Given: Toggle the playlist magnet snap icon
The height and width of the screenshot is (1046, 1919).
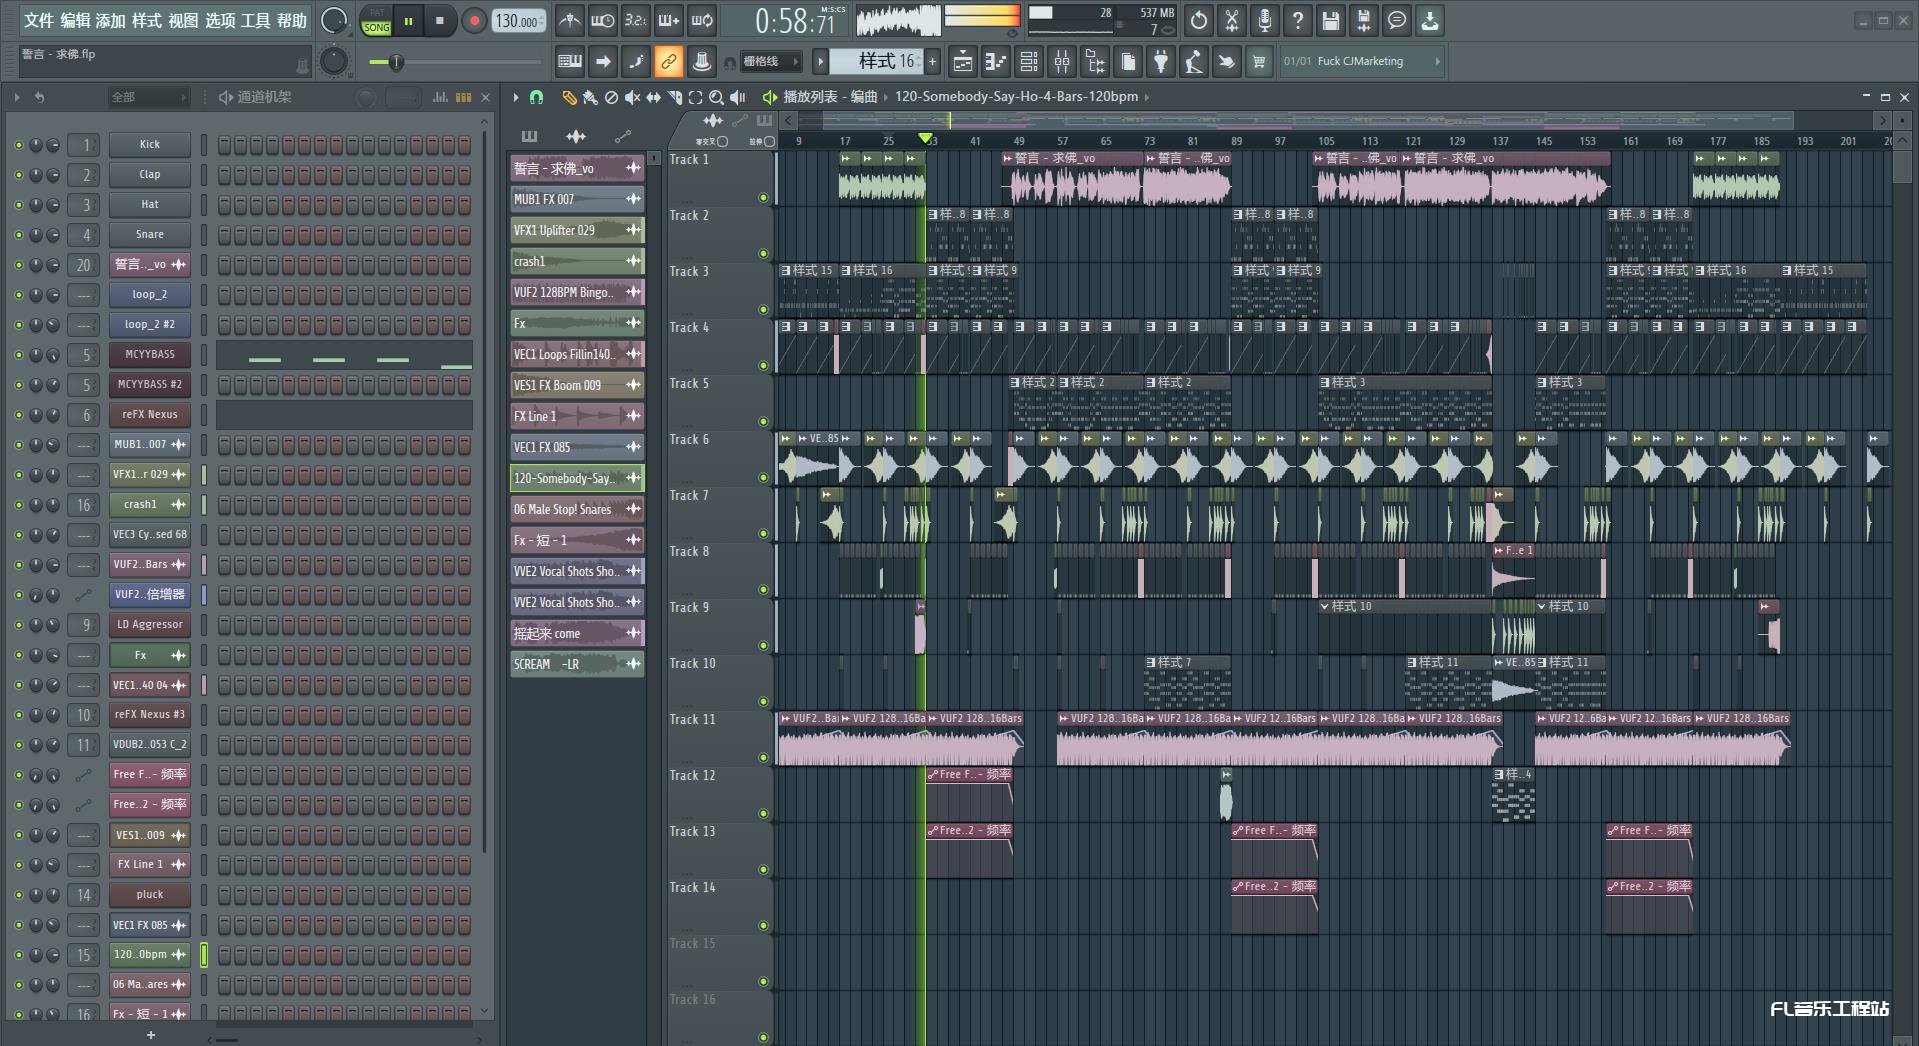Looking at the screenshot, I should tap(536, 97).
